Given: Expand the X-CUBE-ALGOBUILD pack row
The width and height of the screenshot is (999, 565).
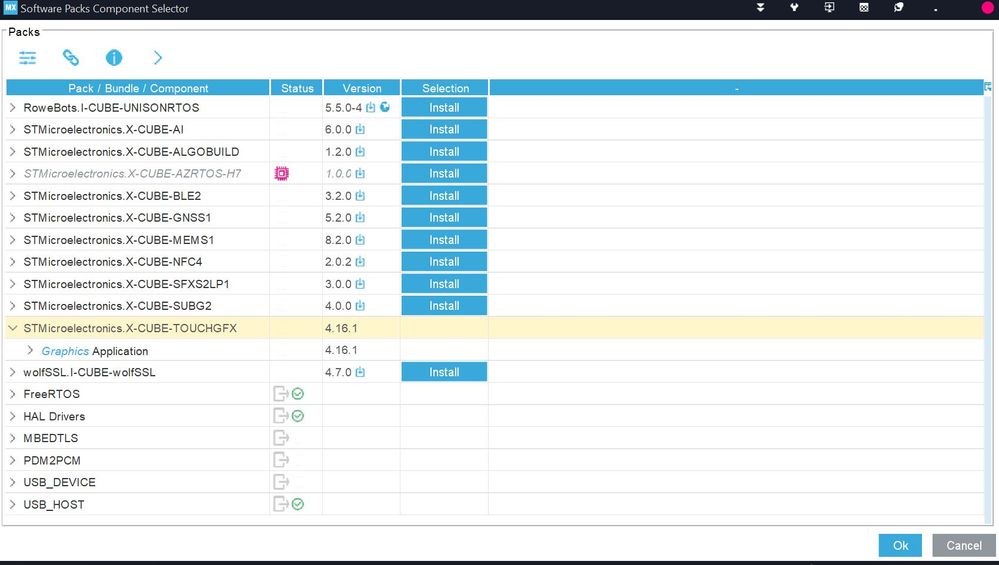Looking at the screenshot, I should coord(12,152).
